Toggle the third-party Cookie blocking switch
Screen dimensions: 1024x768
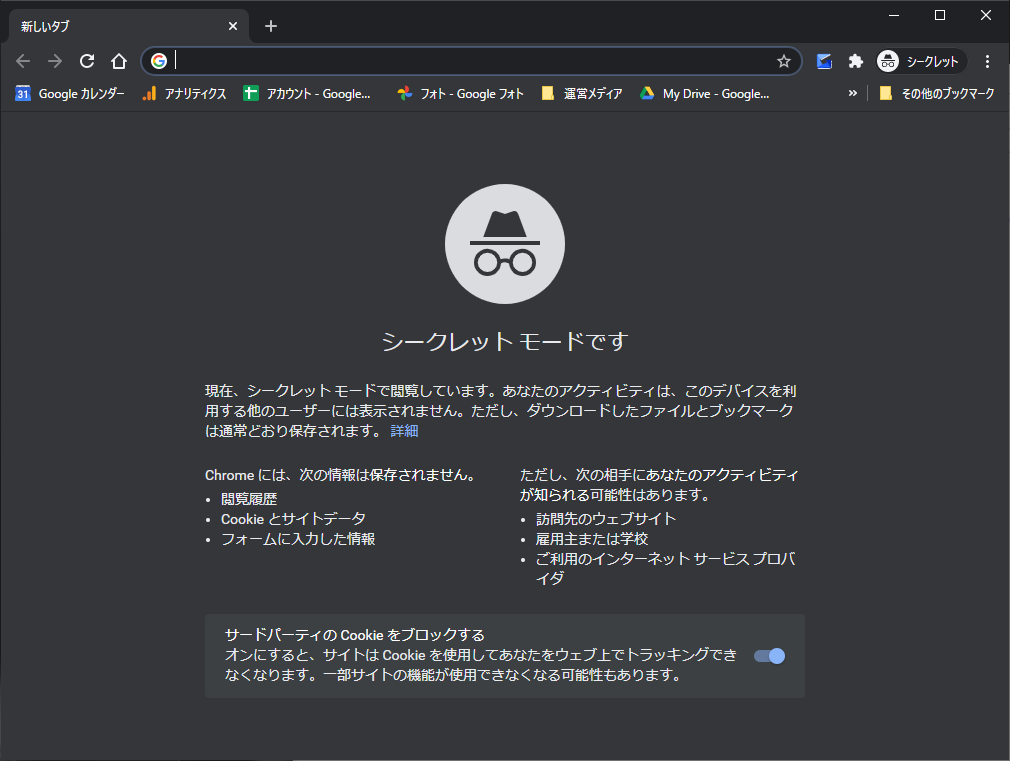[769, 656]
